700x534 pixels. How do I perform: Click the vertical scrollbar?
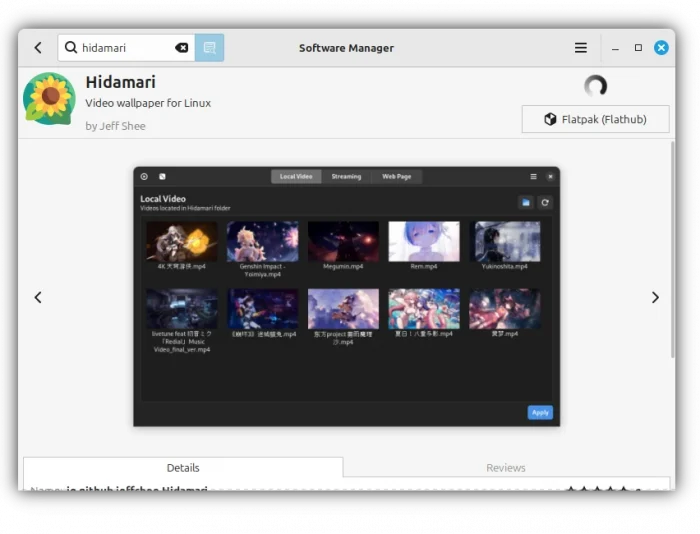tap(672, 249)
